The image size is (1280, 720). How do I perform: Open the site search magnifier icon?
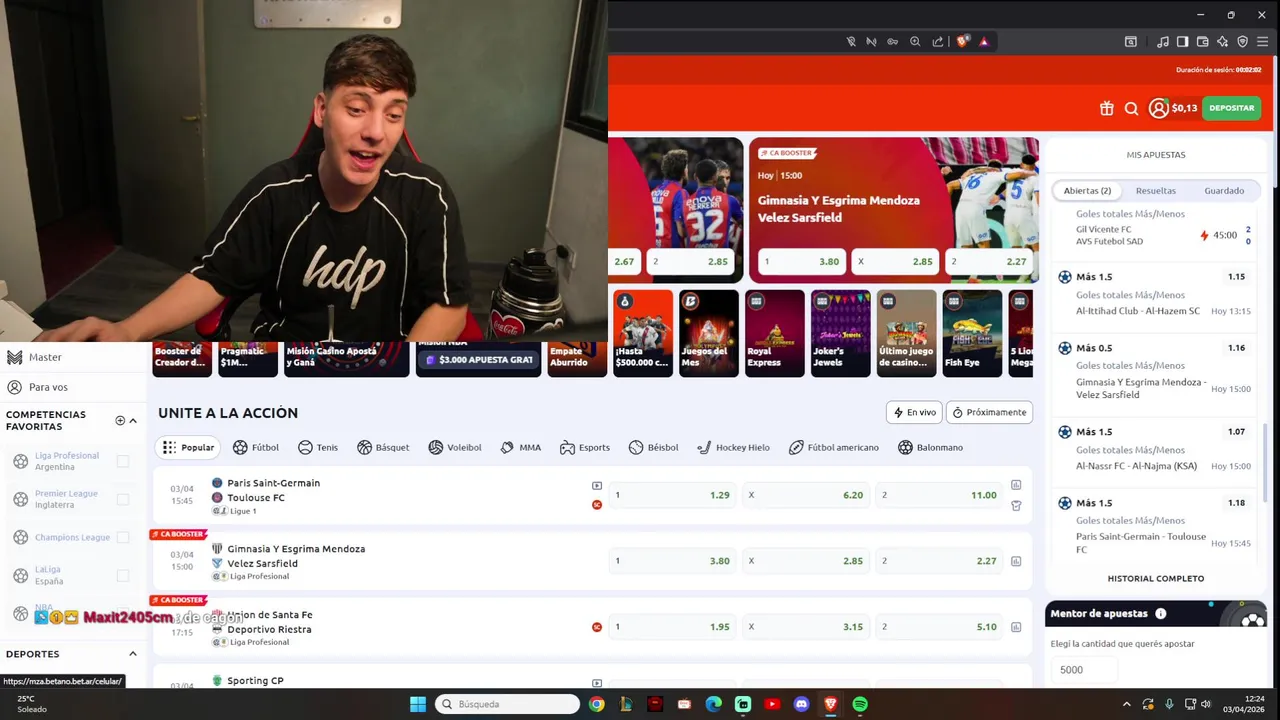point(1131,109)
